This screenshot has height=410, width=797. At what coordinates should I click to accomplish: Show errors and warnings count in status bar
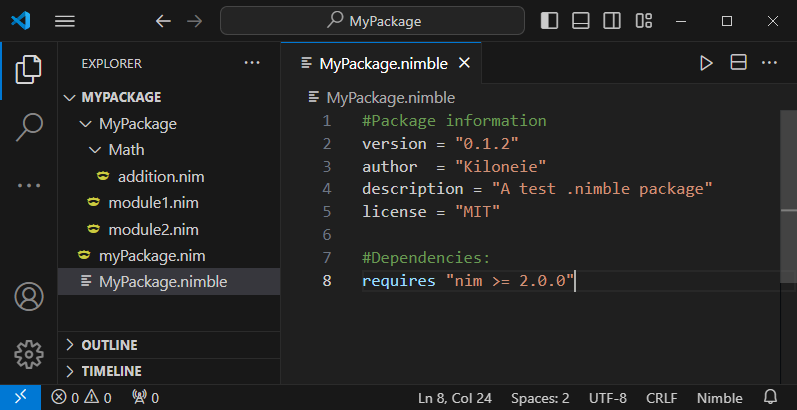tap(81, 398)
